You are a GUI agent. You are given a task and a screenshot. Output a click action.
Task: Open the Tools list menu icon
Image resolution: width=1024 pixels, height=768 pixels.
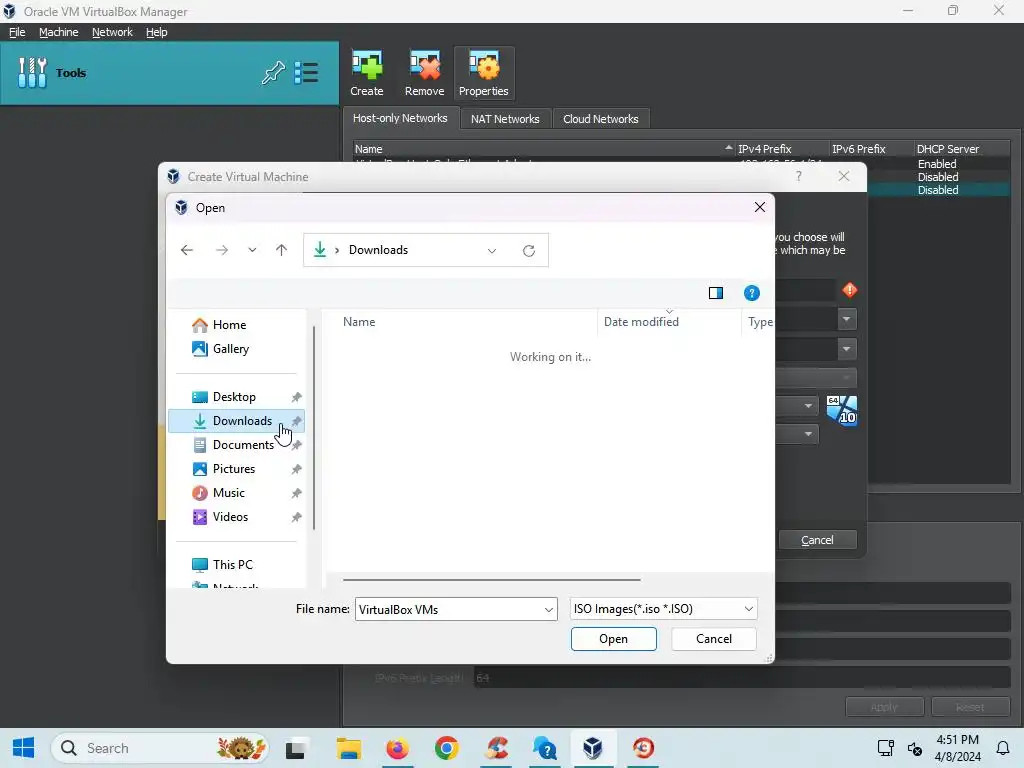pyautogui.click(x=306, y=72)
